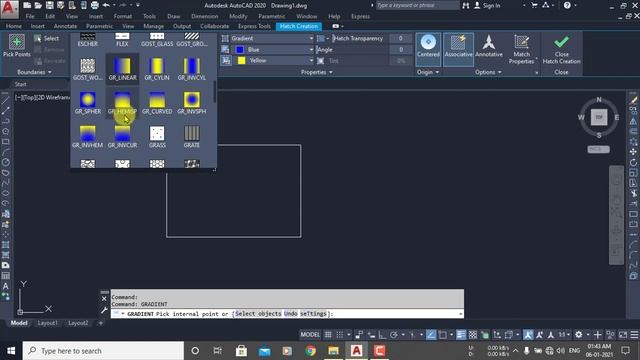The image size is (640, 360).
Task: Toggle ortho mode in status bar
Action: pyautogui.click(x=382, y=335)
